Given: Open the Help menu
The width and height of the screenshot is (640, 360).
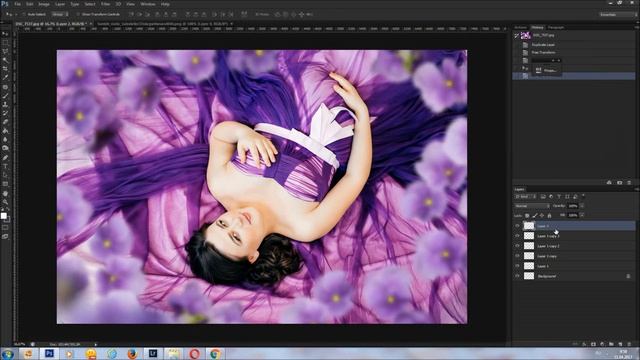Looking at the screenshot, I should coord(165,4).
